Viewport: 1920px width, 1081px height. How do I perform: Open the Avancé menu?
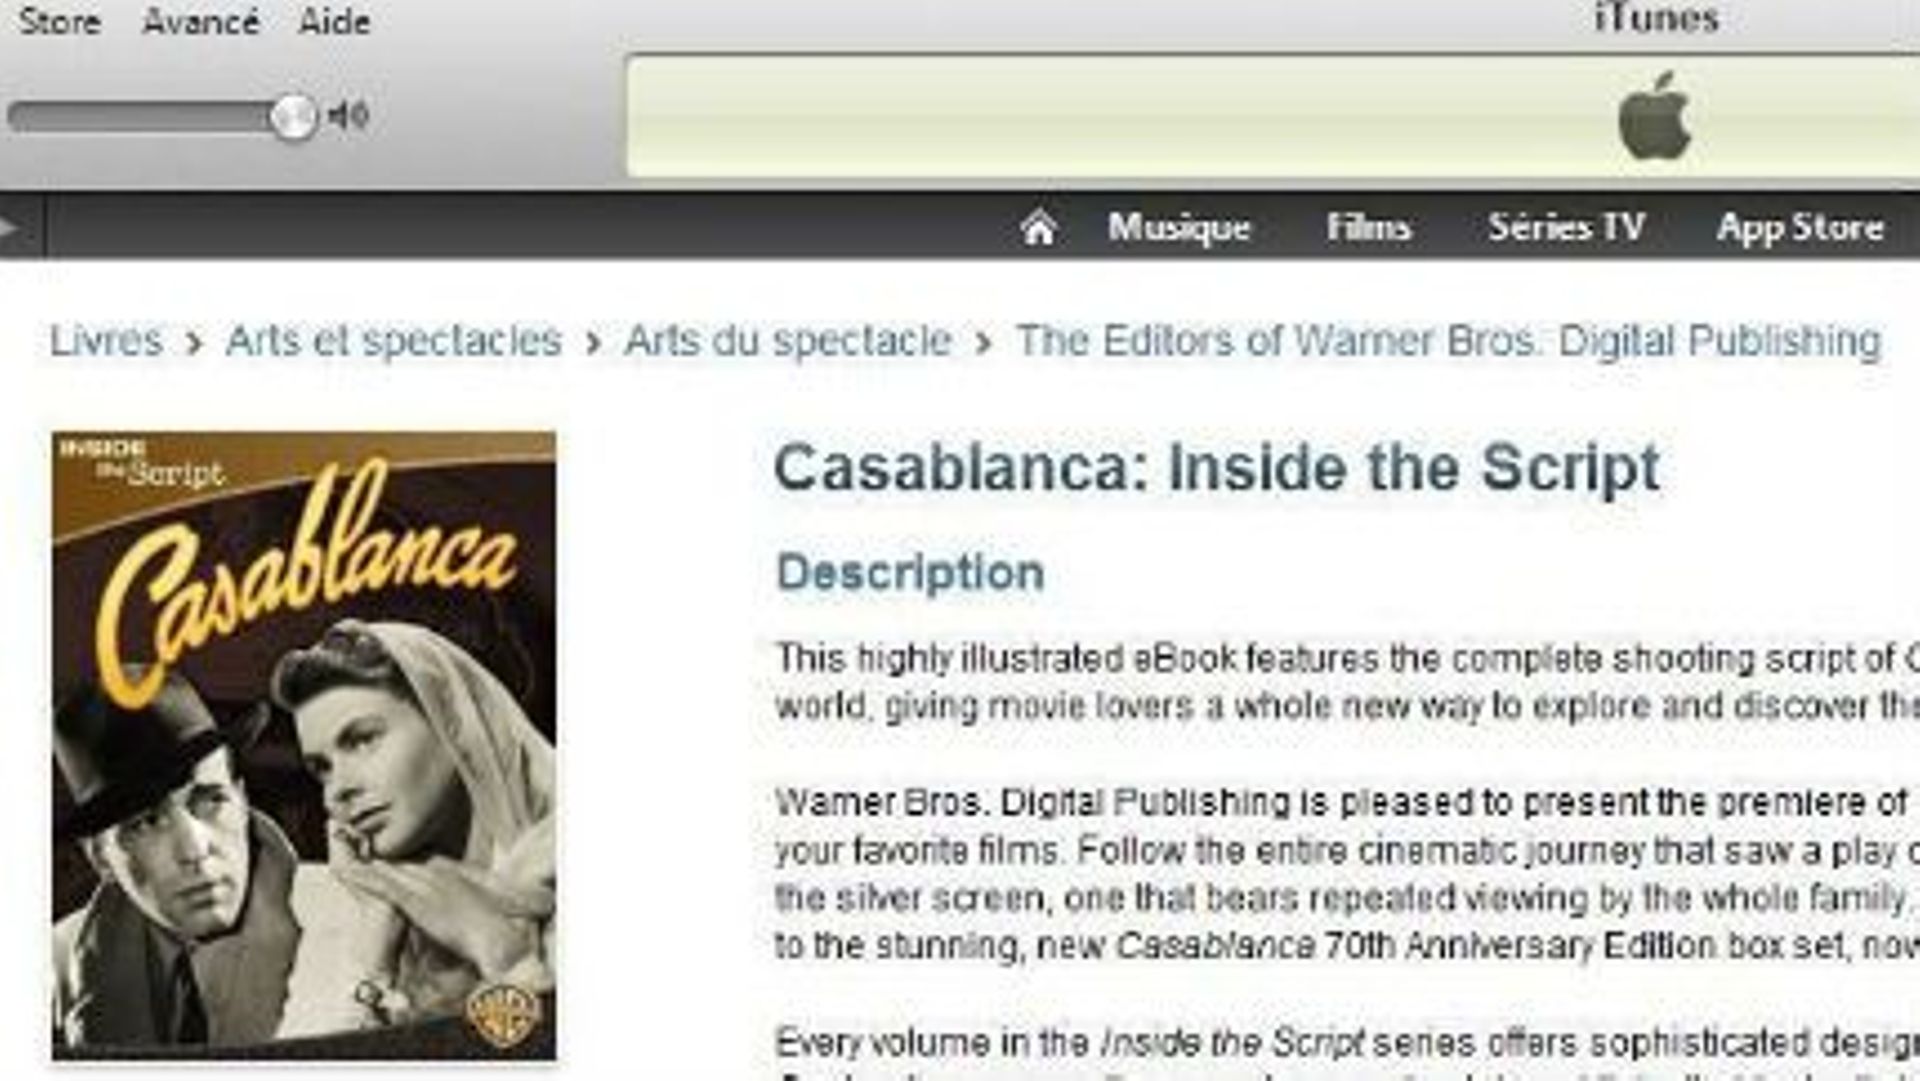201,21
